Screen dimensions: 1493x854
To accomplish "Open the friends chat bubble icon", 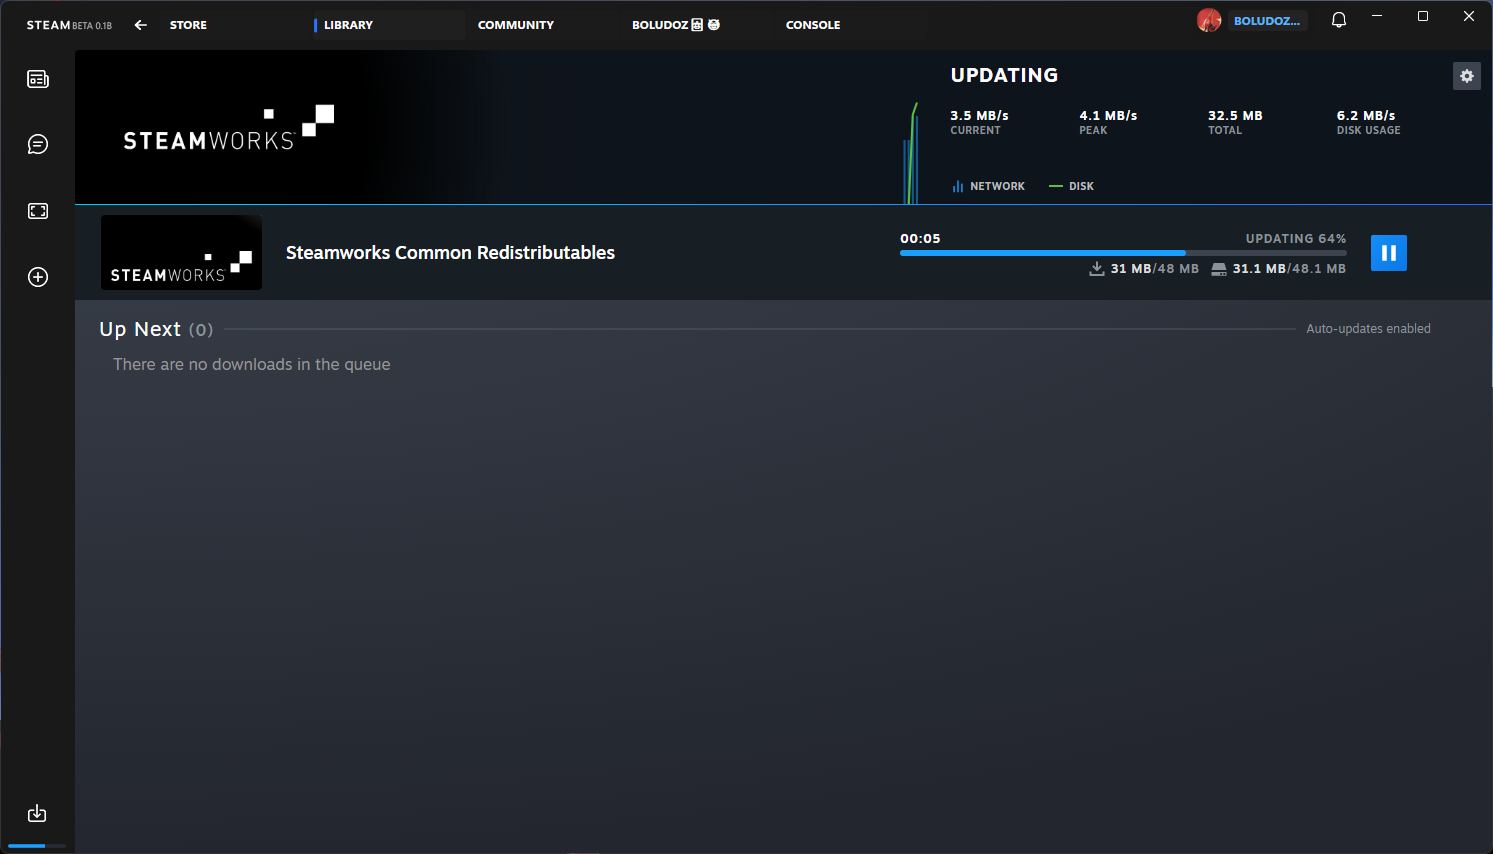I will (38, 145).
